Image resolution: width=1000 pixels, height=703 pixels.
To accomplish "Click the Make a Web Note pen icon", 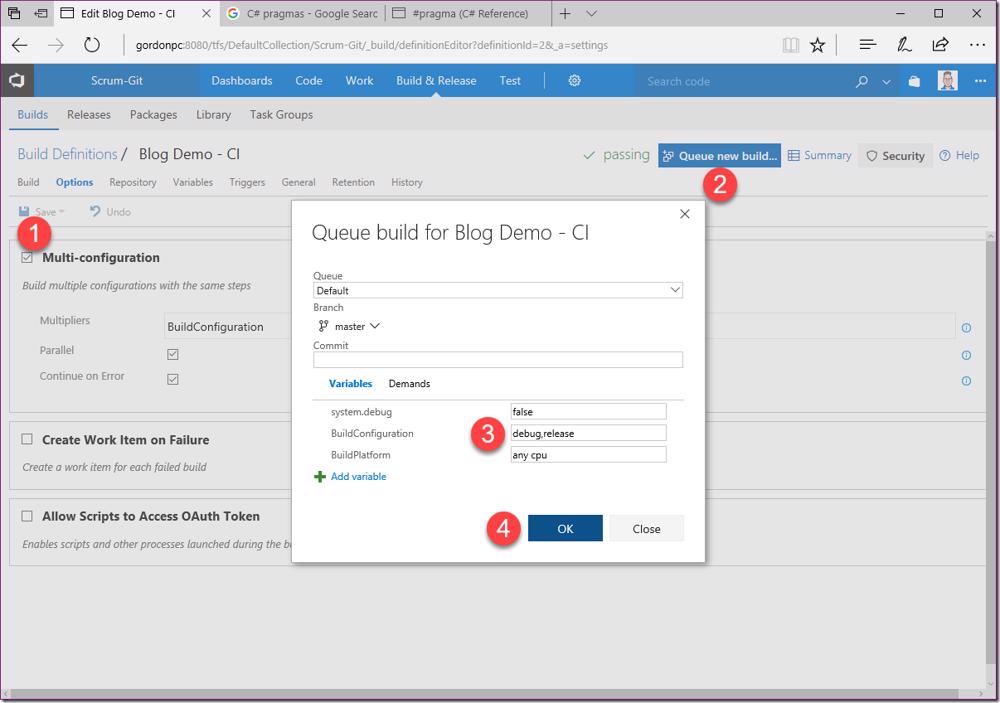I will pos(904,45).
